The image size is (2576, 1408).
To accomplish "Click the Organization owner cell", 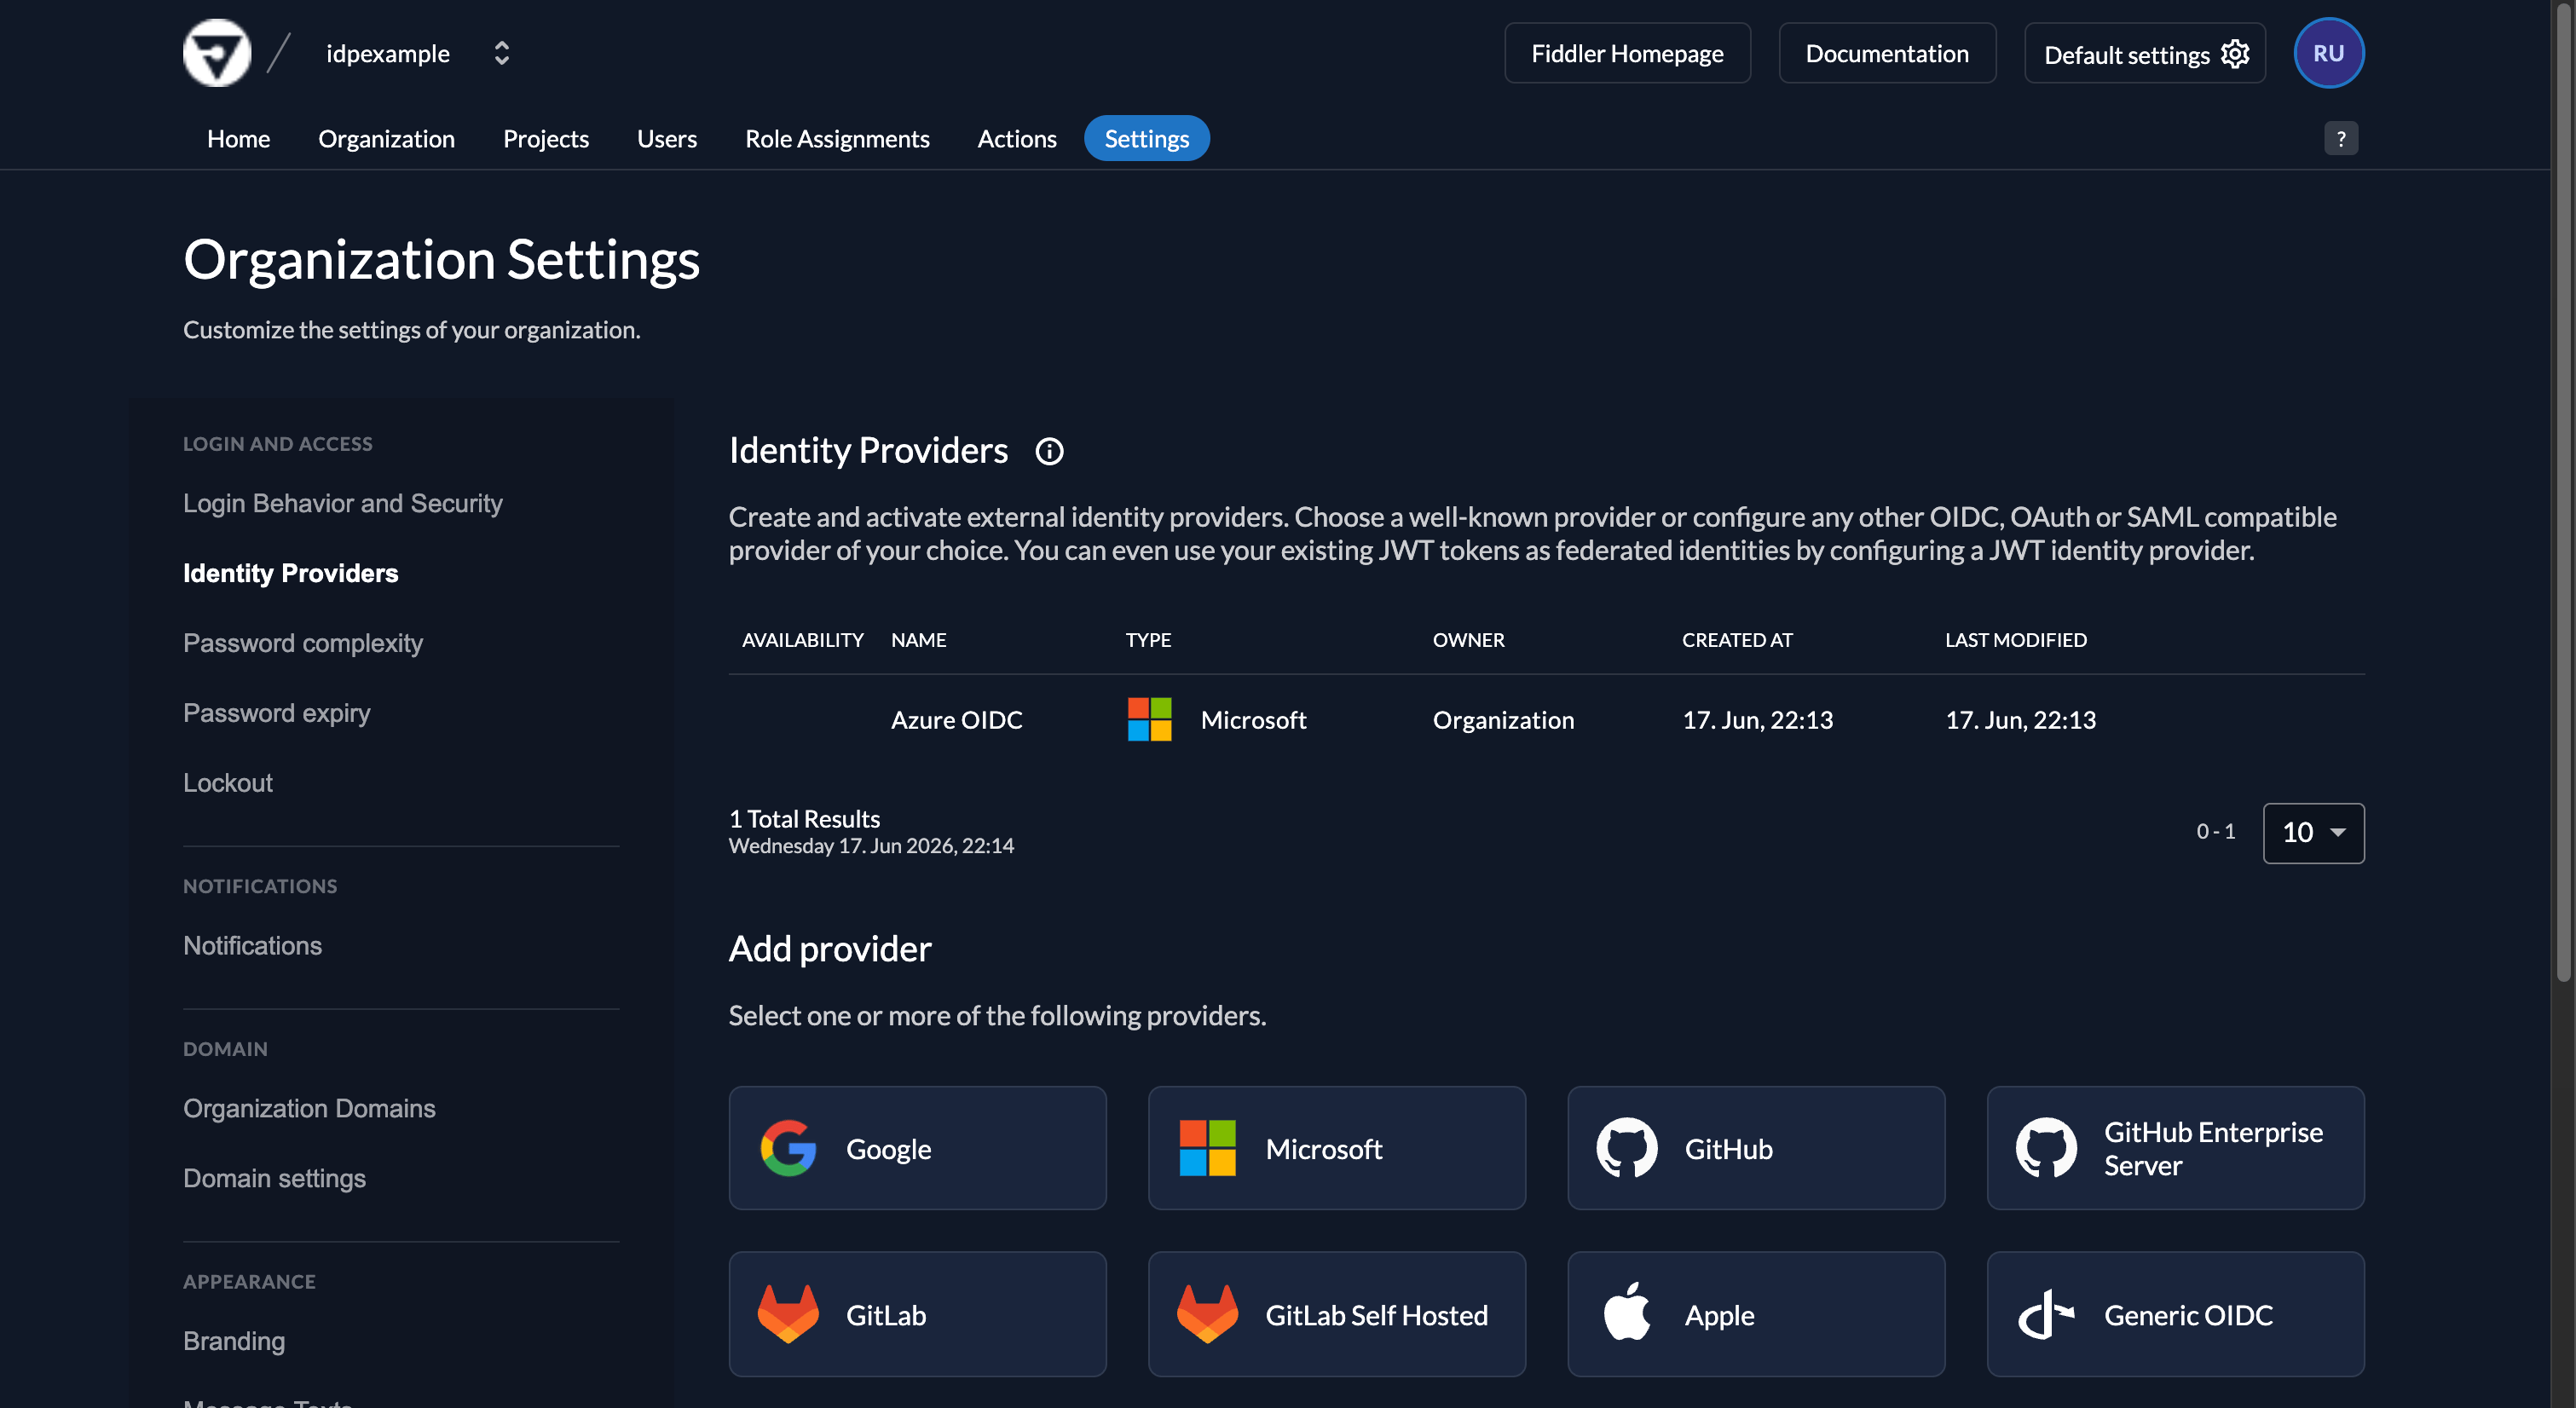I will [1503, 719].
